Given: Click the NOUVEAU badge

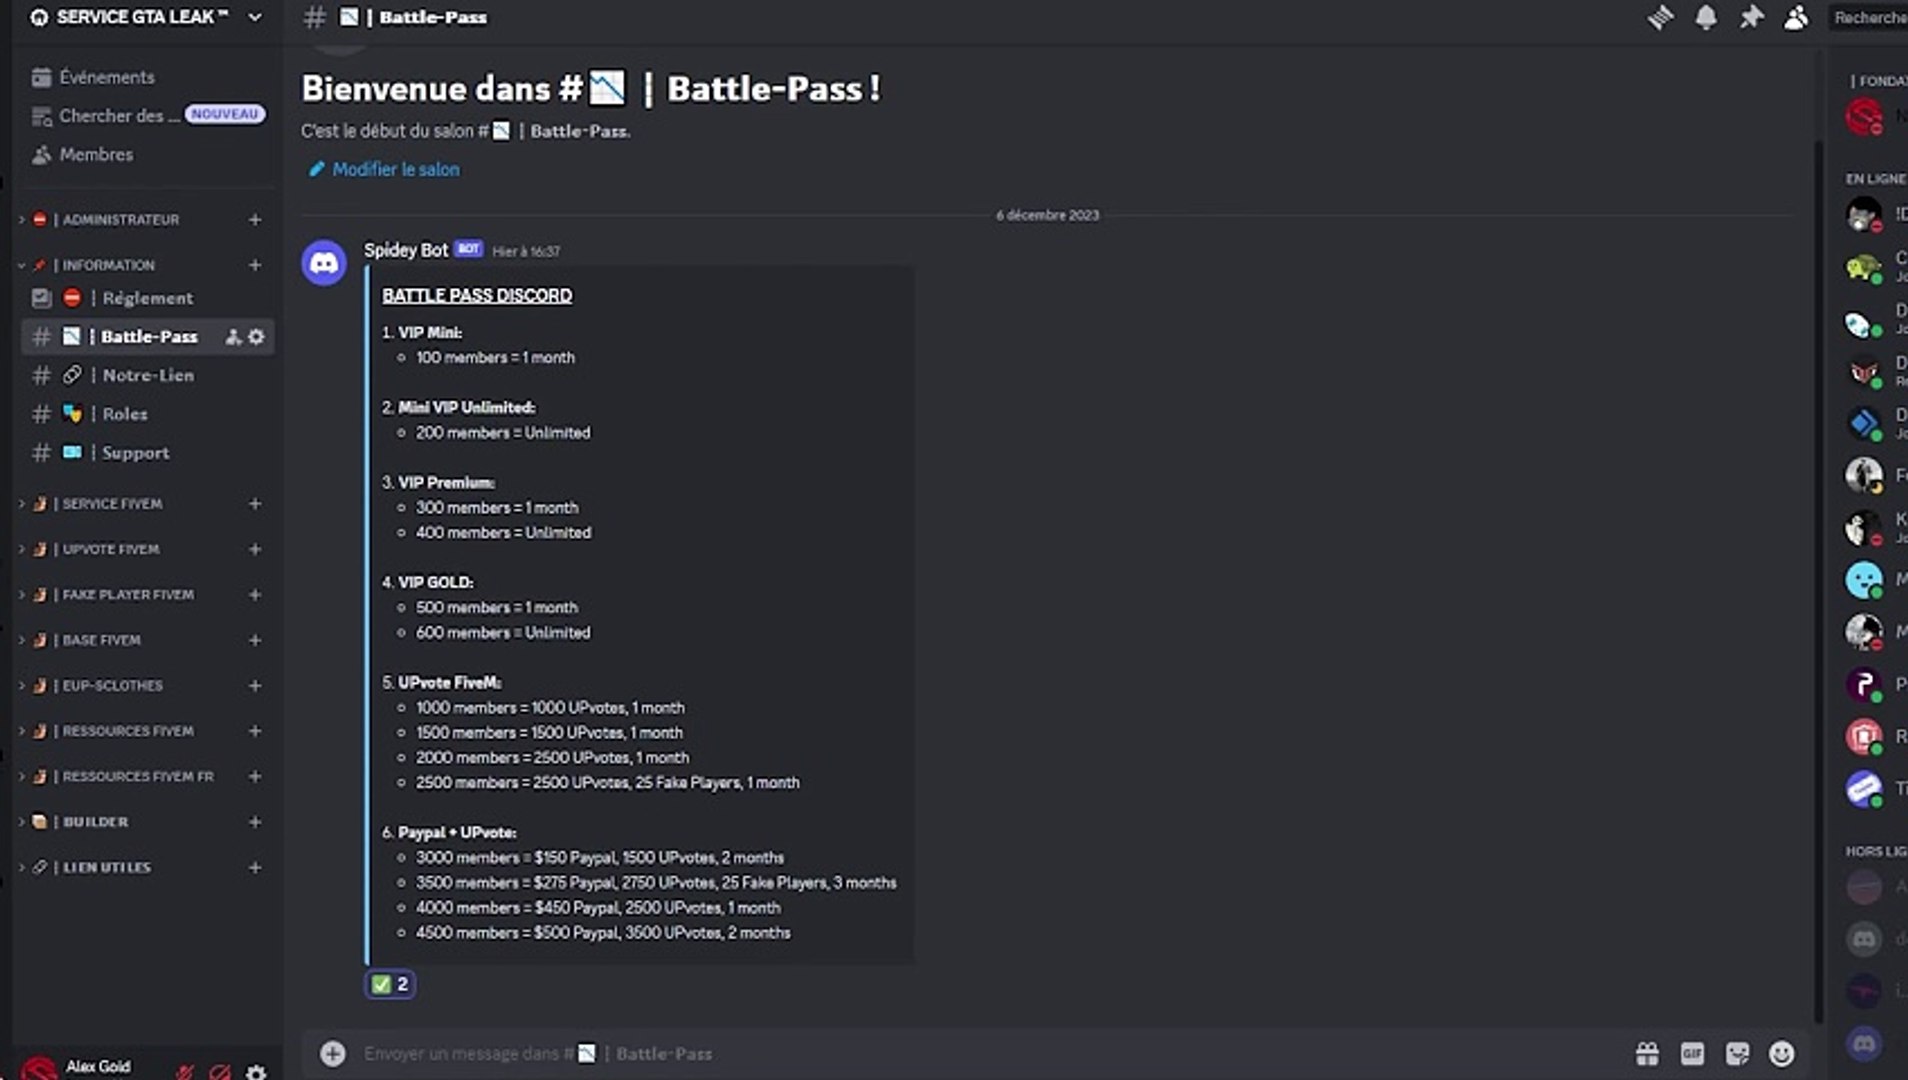Looking at the screenshot, I should 225,114.
